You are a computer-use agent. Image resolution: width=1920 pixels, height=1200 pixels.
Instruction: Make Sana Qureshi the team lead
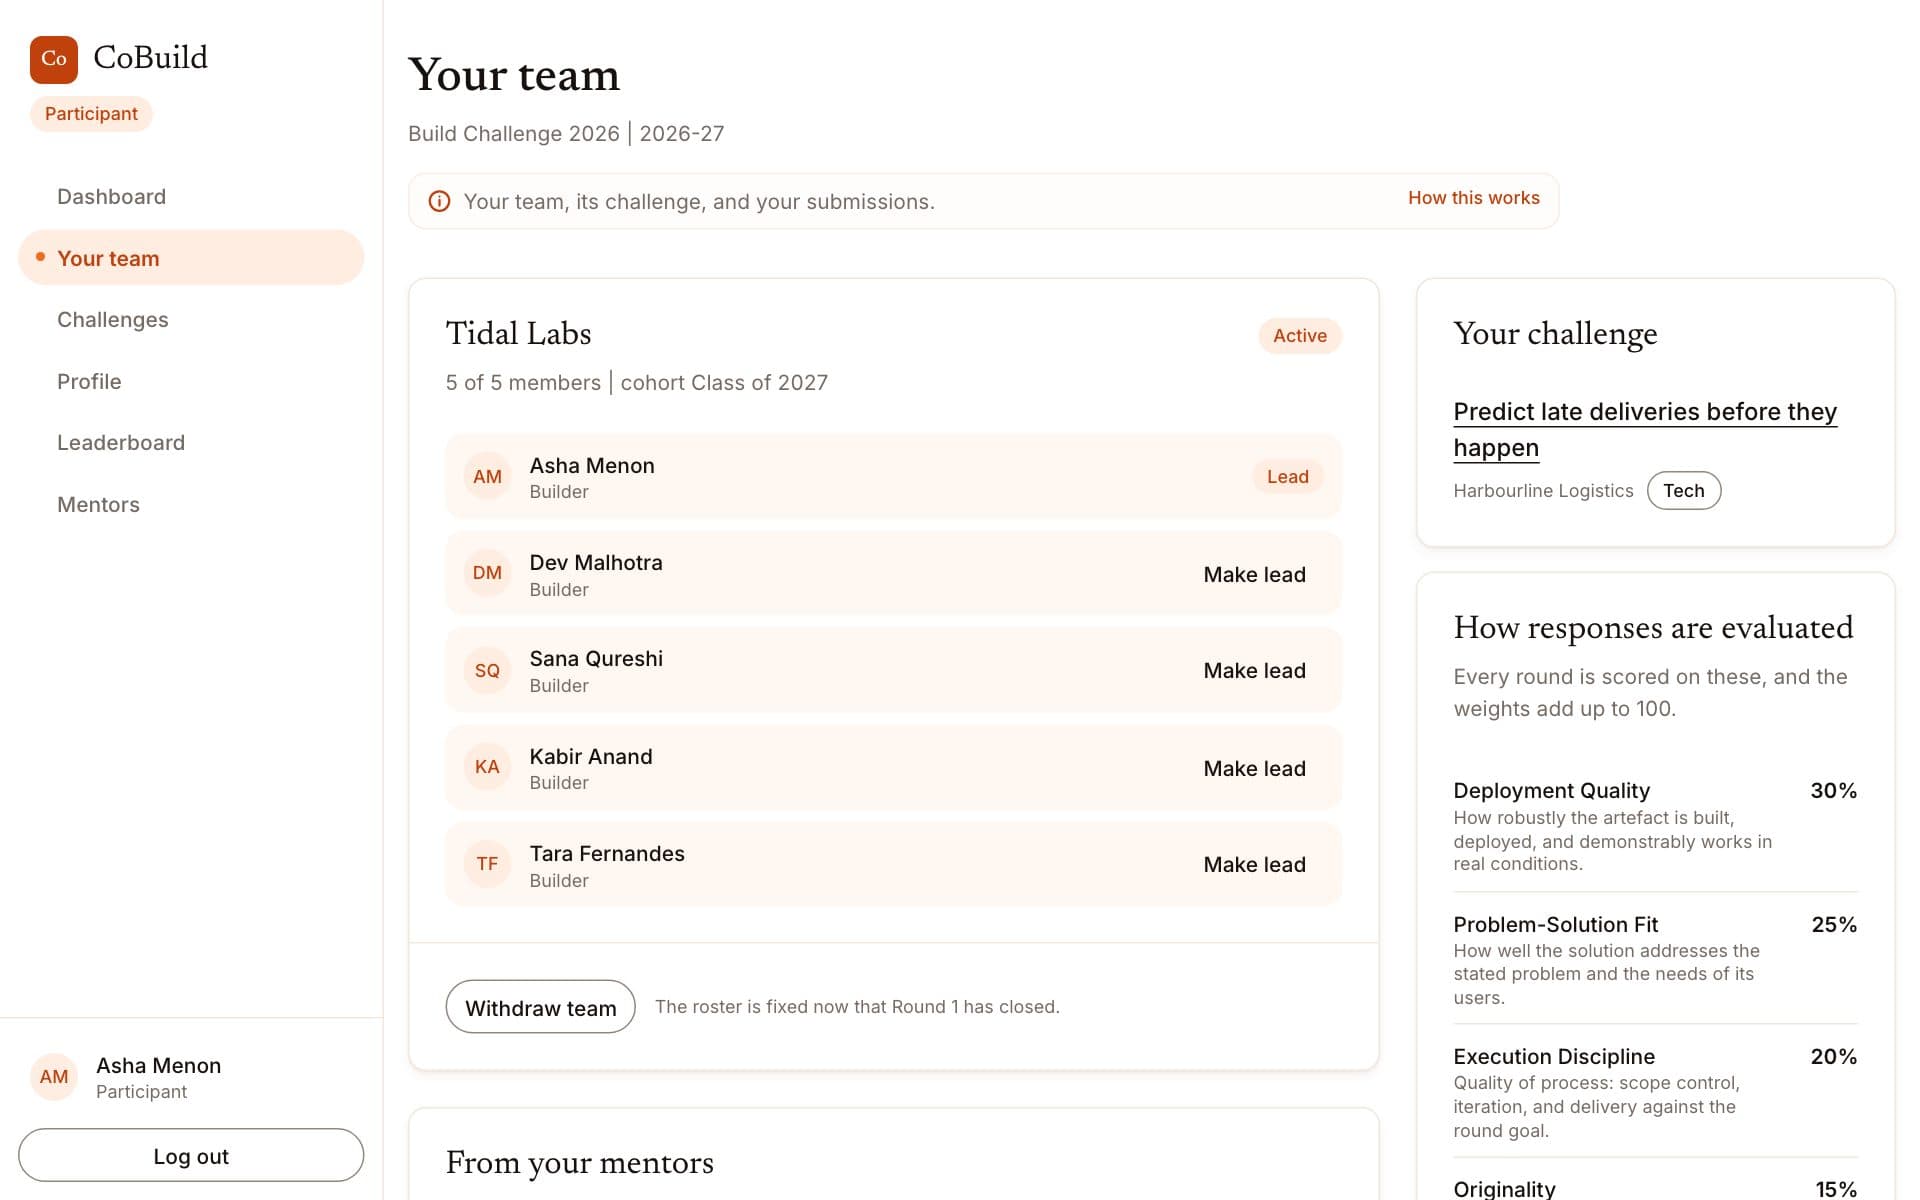(1254, 671)
